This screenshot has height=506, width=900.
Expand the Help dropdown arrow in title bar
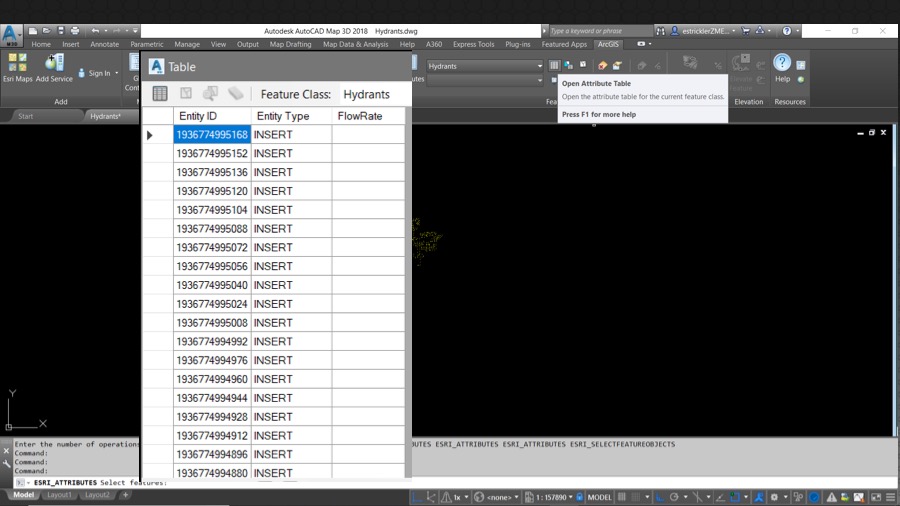pos(797,31)
